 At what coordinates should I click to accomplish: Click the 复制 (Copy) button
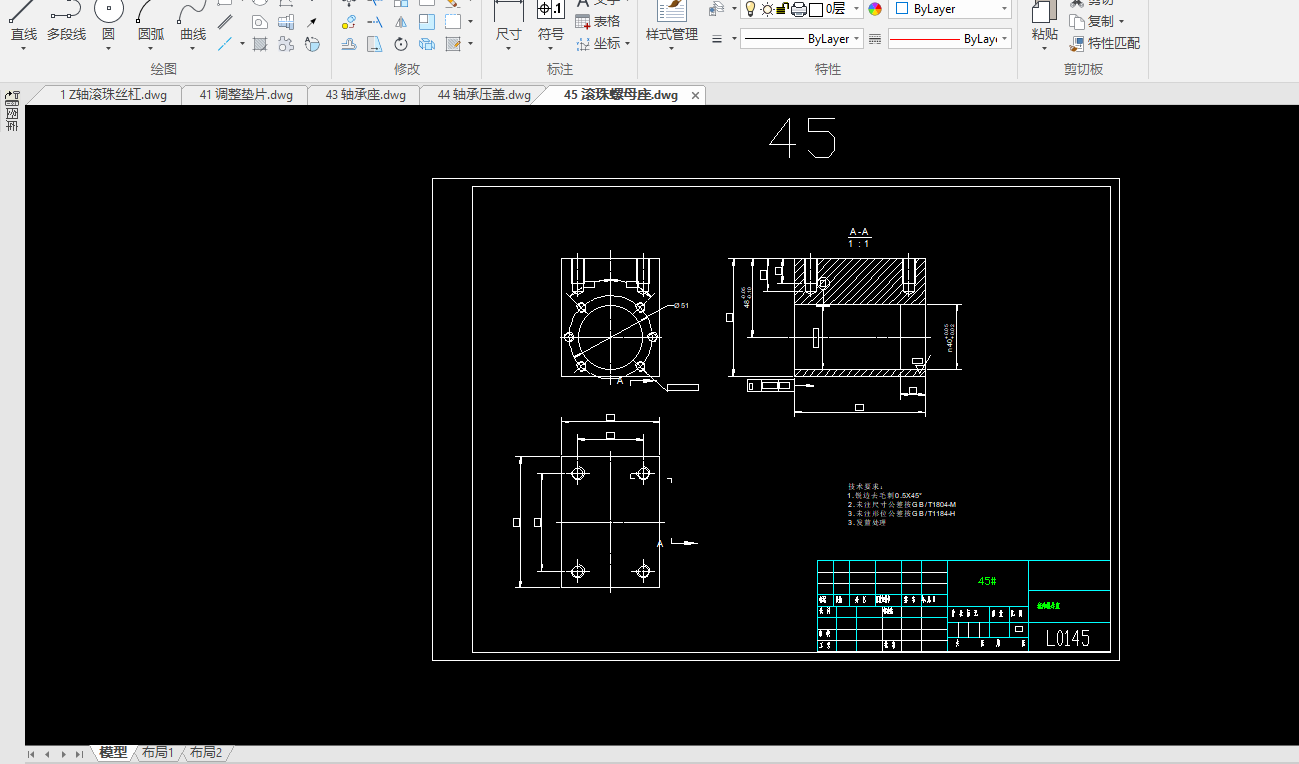coord(1096,21)
